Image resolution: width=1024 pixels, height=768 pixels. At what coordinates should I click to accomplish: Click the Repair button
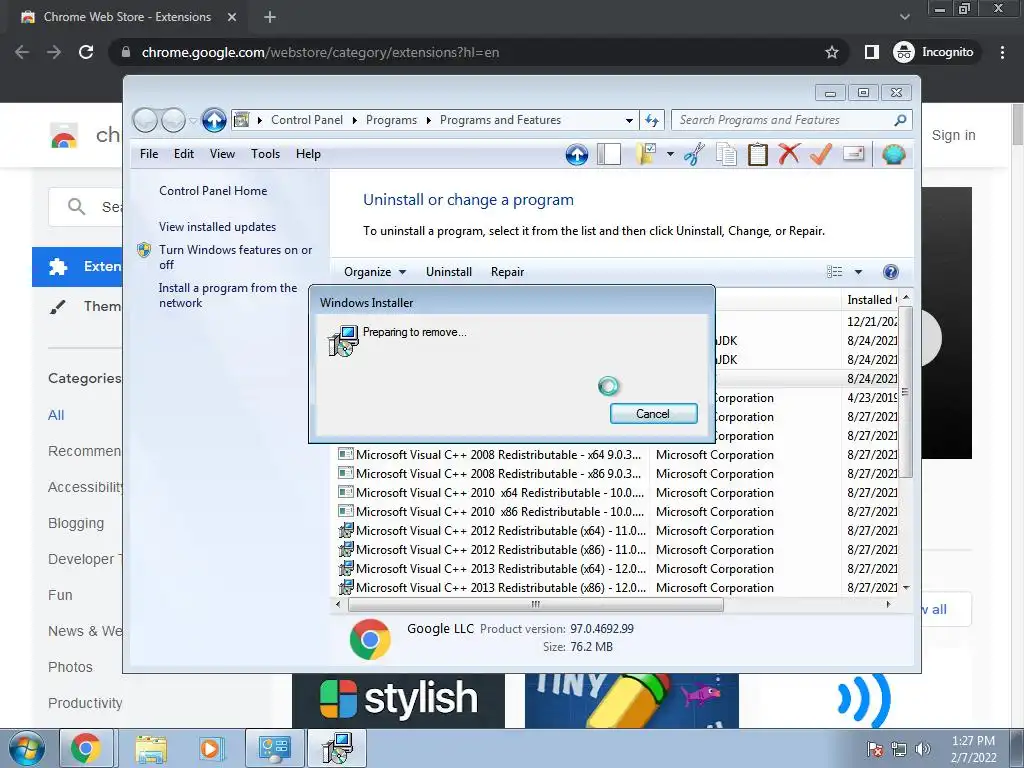(x=507, y=272)
